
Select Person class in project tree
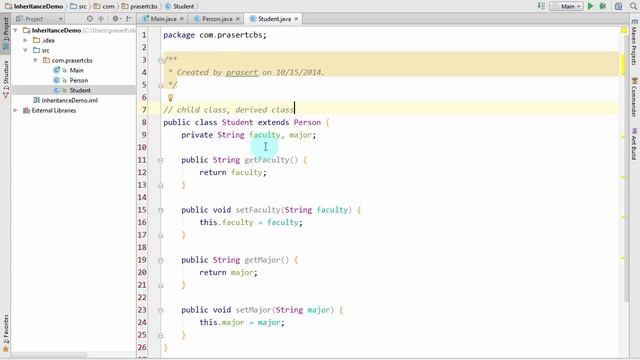pos(78,80)
